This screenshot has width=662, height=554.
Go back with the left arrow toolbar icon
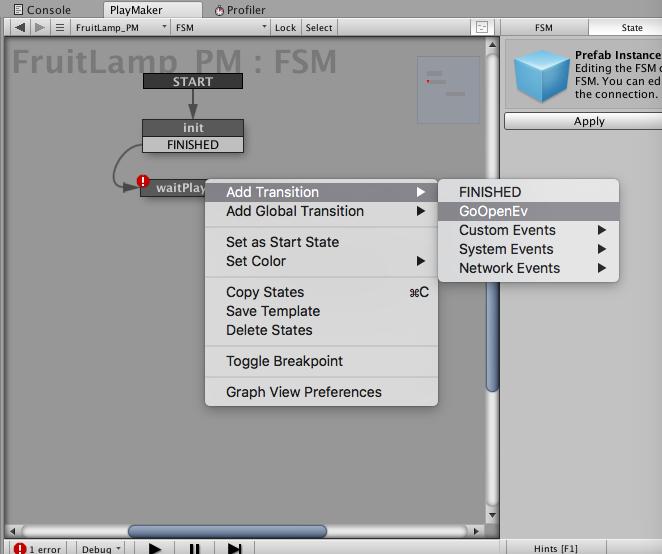click(x=20, y=28)
